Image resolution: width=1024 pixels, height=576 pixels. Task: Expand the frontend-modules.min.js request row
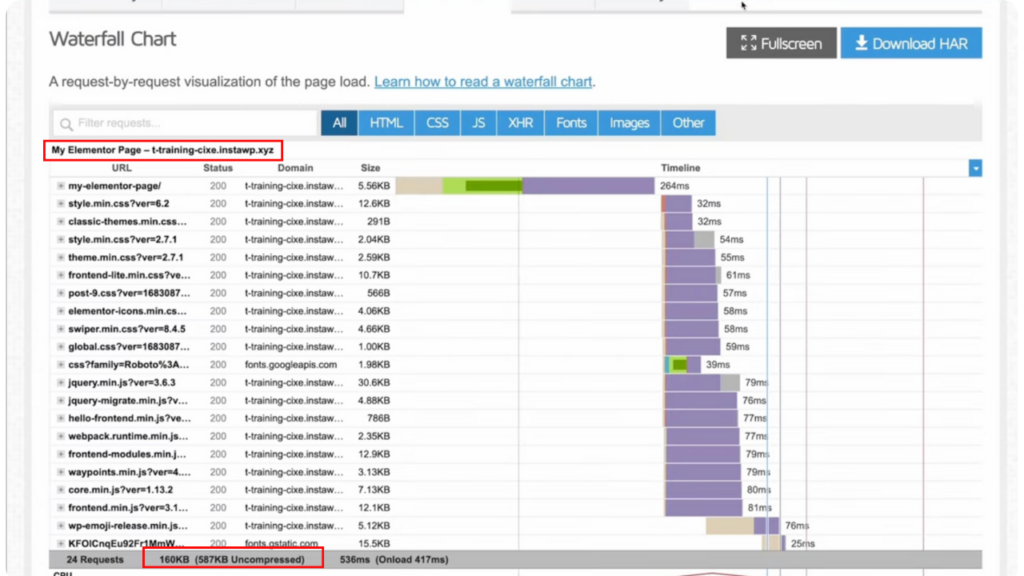(61, 455)
